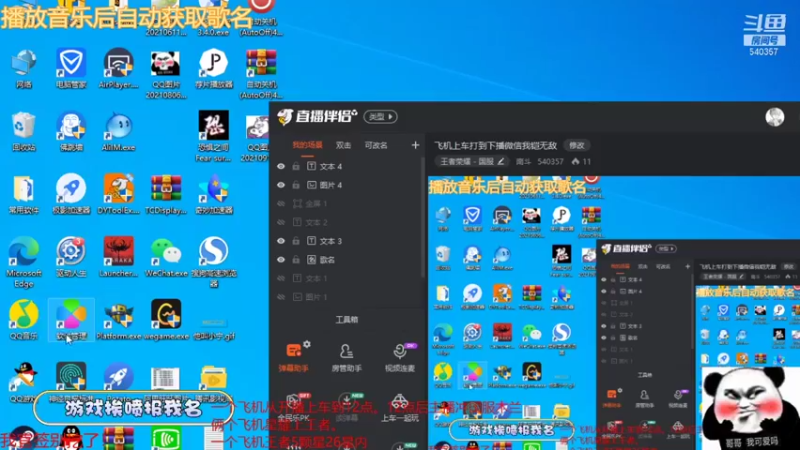Hide the 歌名 layer with eye icon
The height and width of the screenshot is (450, 800).
[281, 260]
